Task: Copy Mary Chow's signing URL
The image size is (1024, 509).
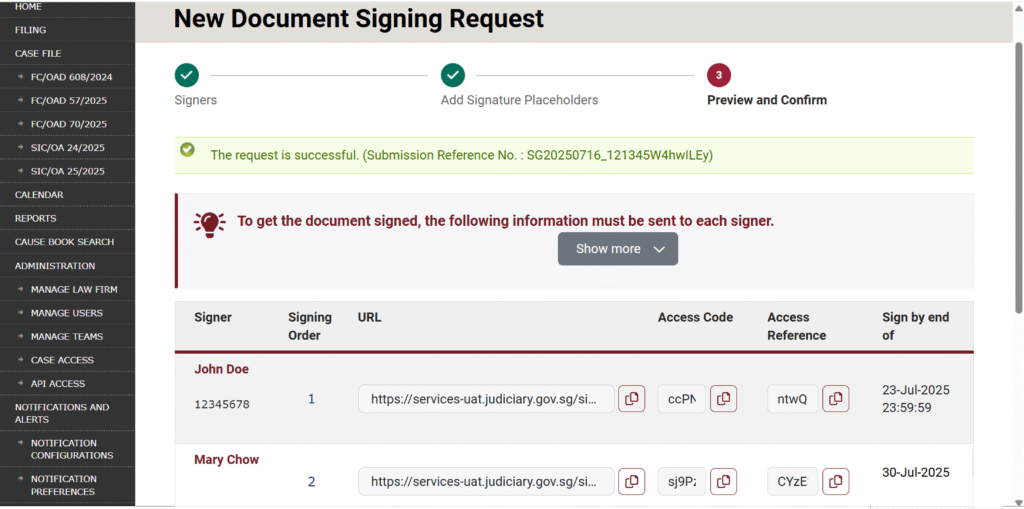Action: [631, 481]
